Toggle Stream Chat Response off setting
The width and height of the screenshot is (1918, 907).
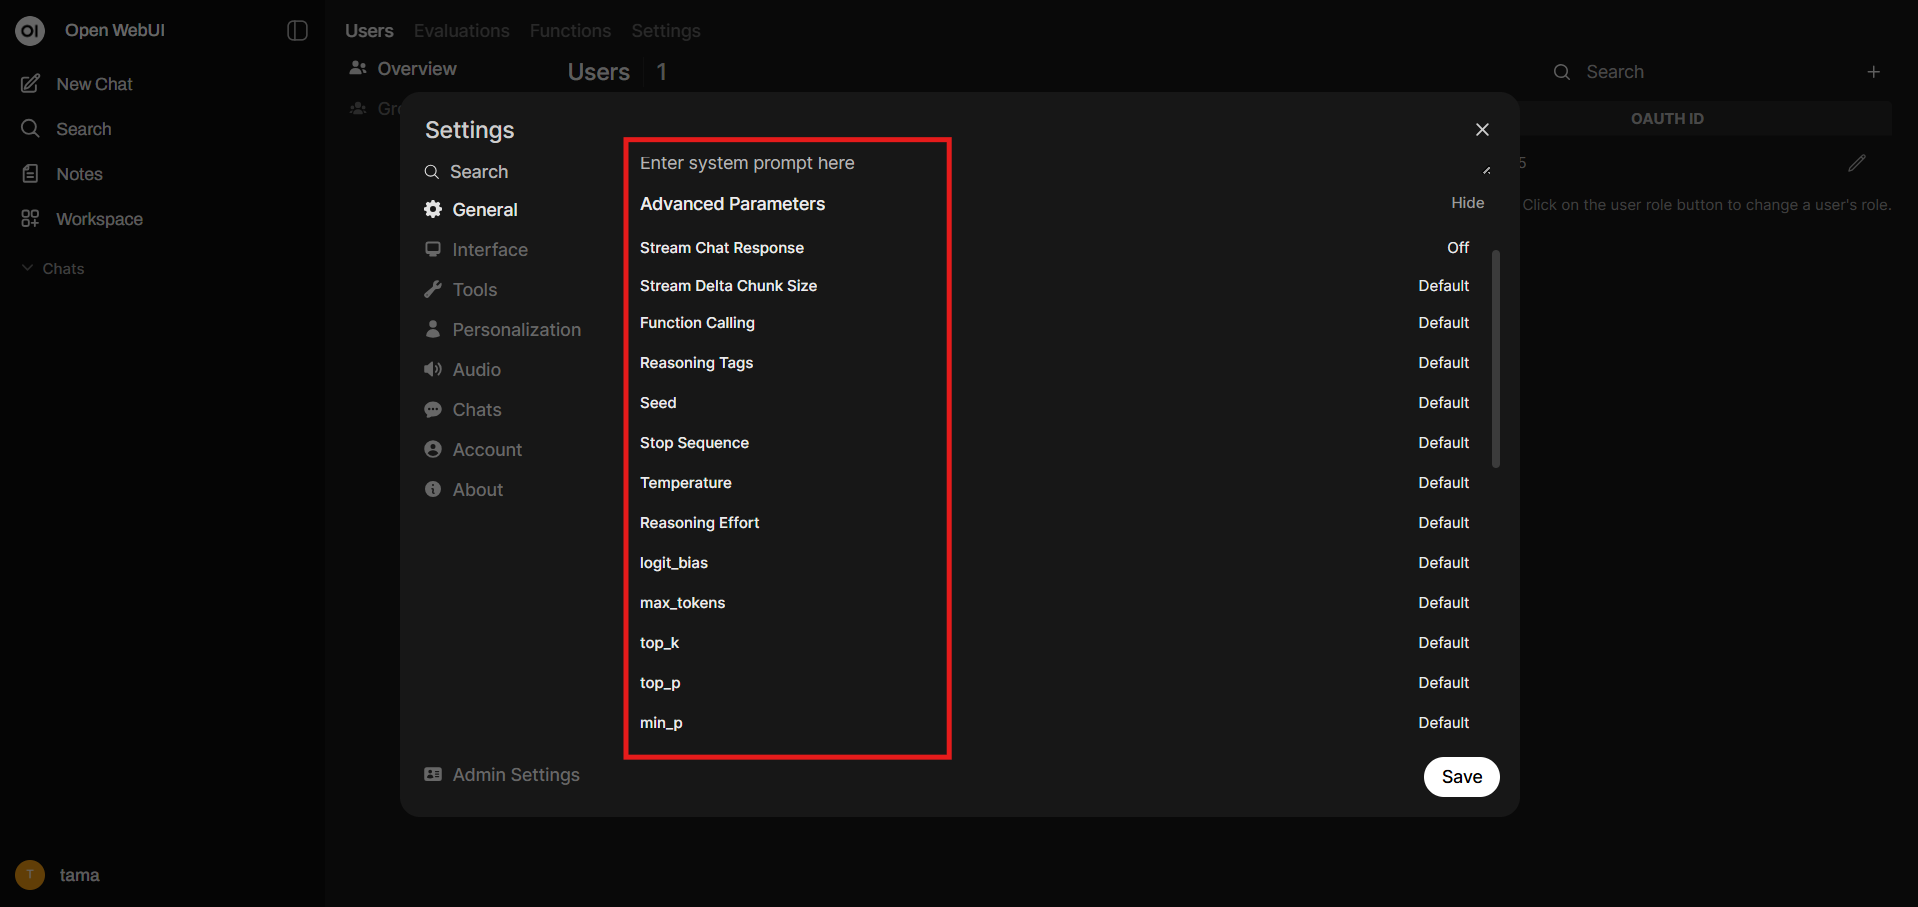pos(1457,247)
